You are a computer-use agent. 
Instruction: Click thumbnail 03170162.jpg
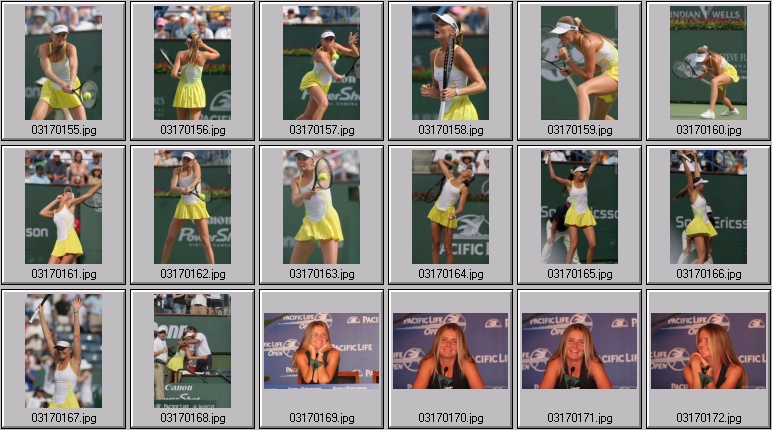tap(192, 207)
